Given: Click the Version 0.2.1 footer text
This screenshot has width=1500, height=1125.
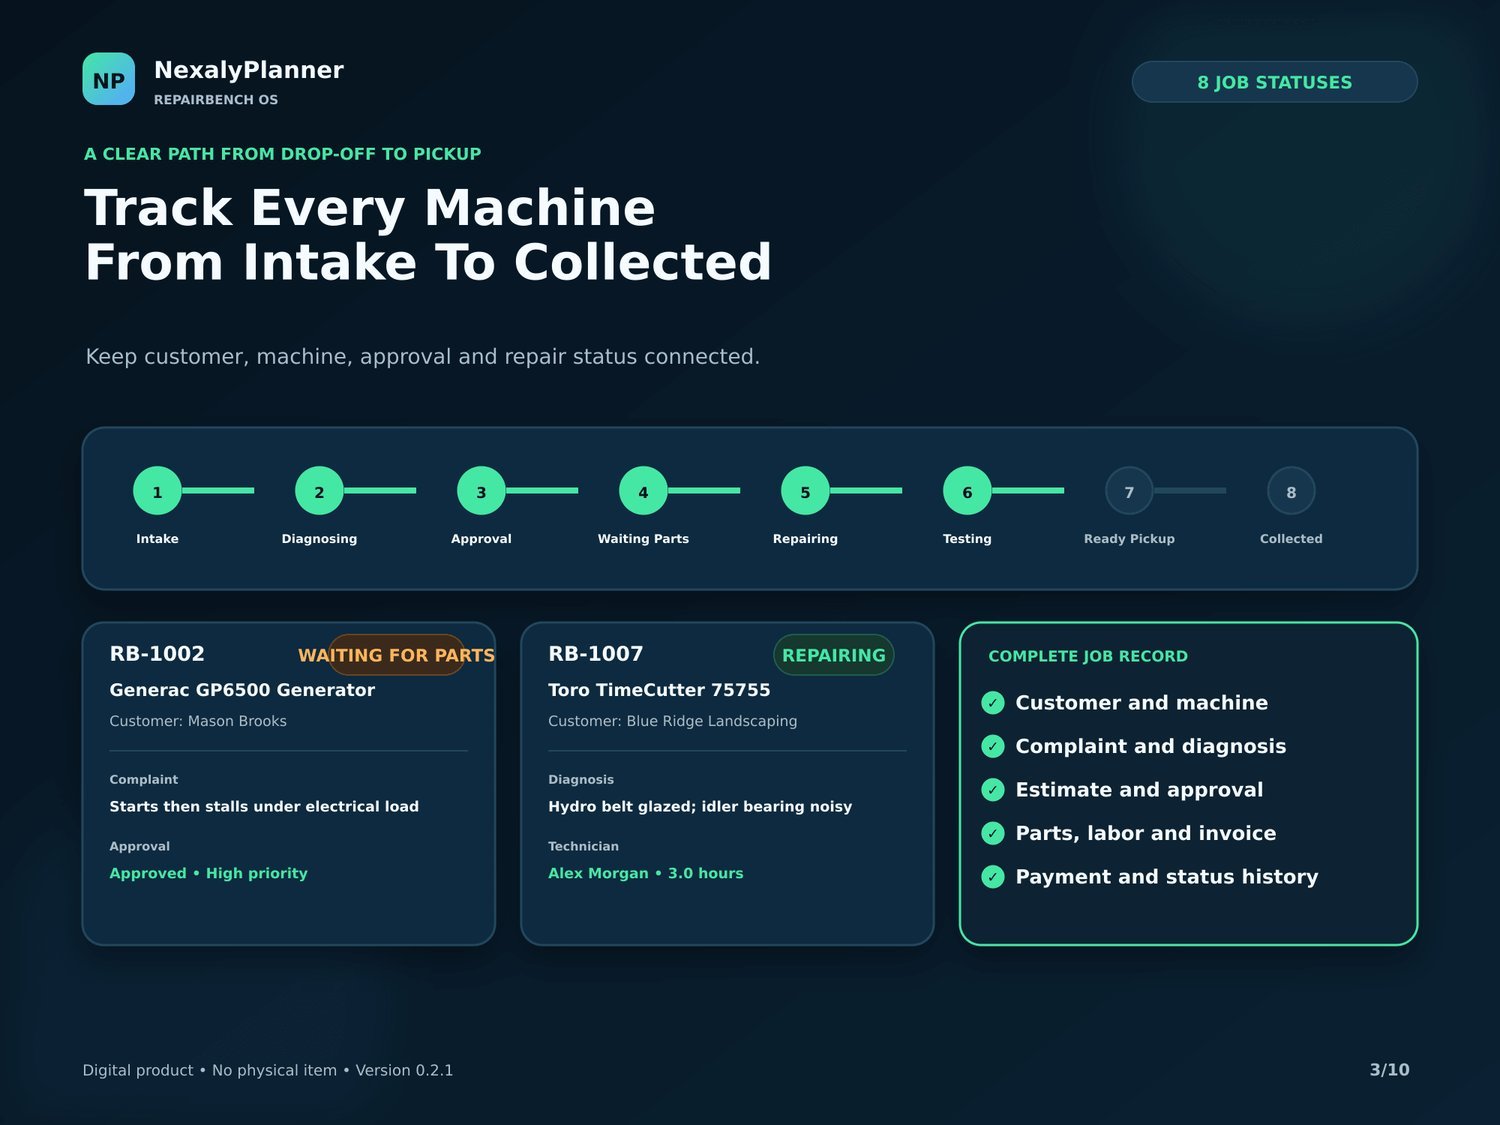Looking at the screenshot, I should click(404, 1070).
